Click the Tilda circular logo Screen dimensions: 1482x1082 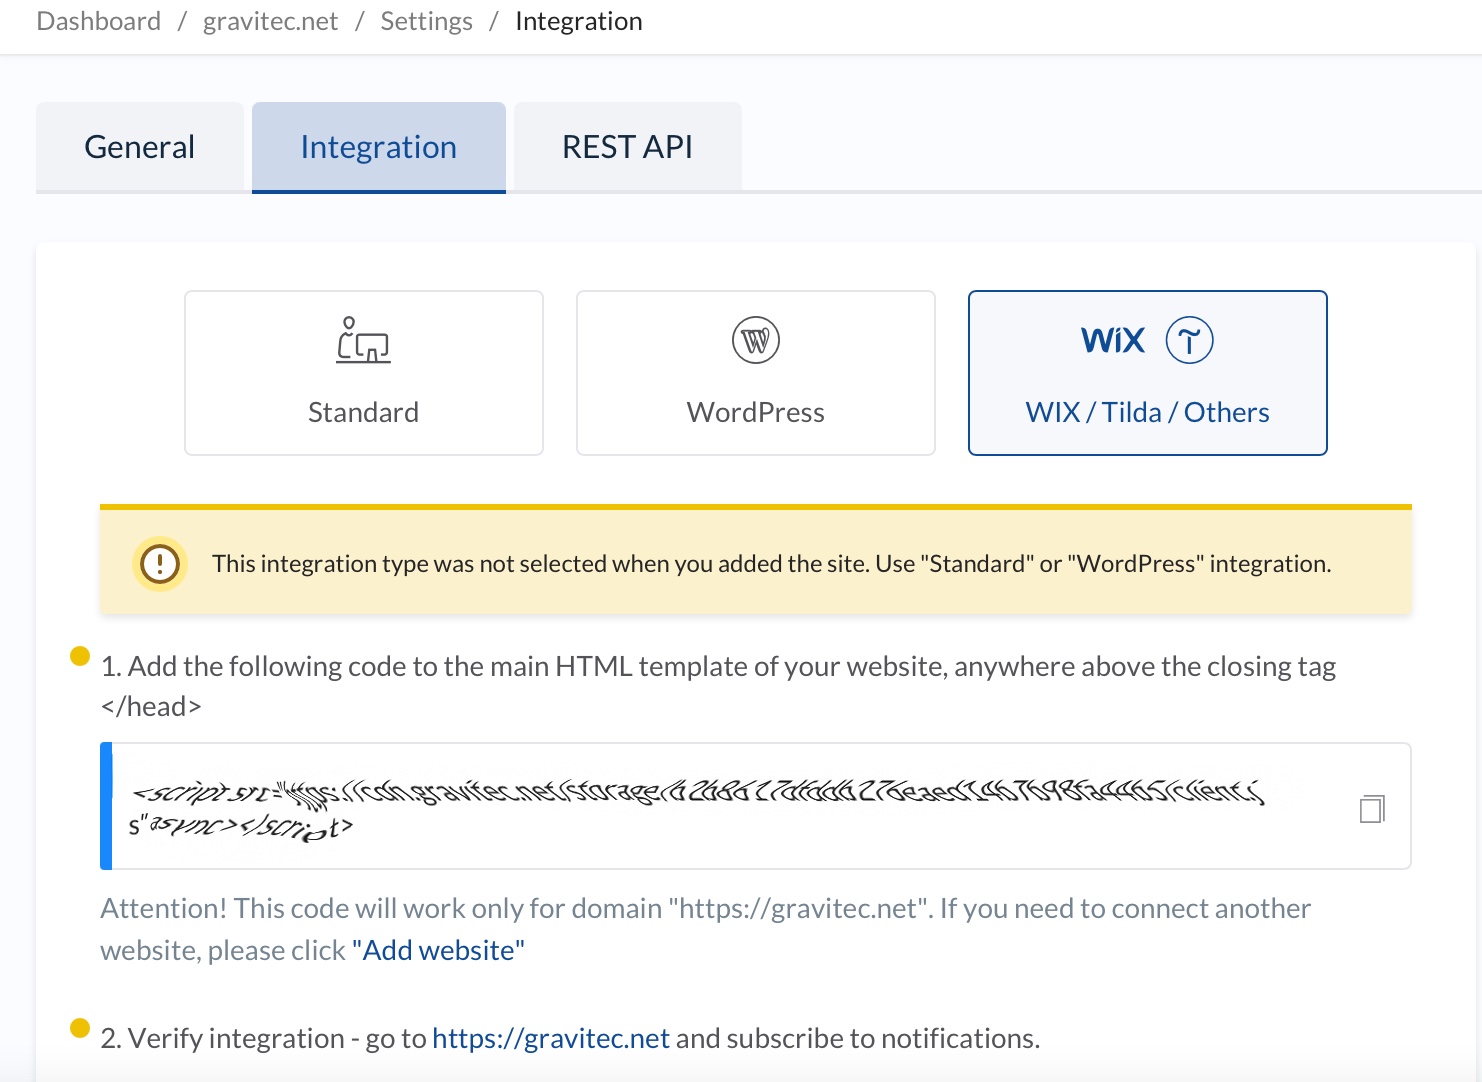coord(1189,340)
